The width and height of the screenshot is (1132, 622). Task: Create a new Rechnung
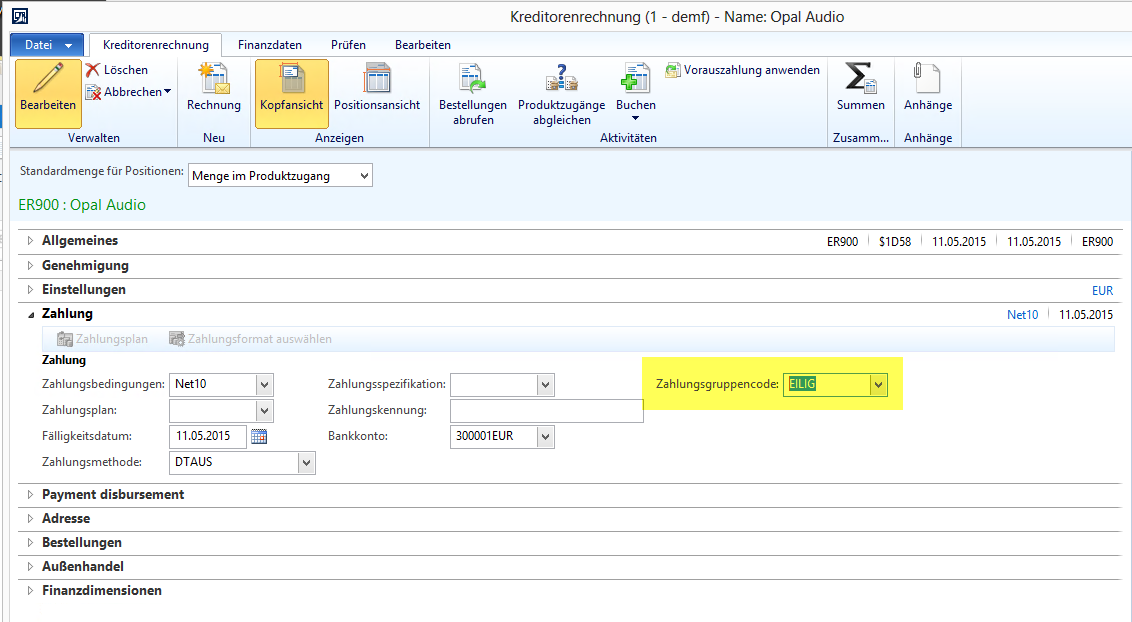pos(213,80)
